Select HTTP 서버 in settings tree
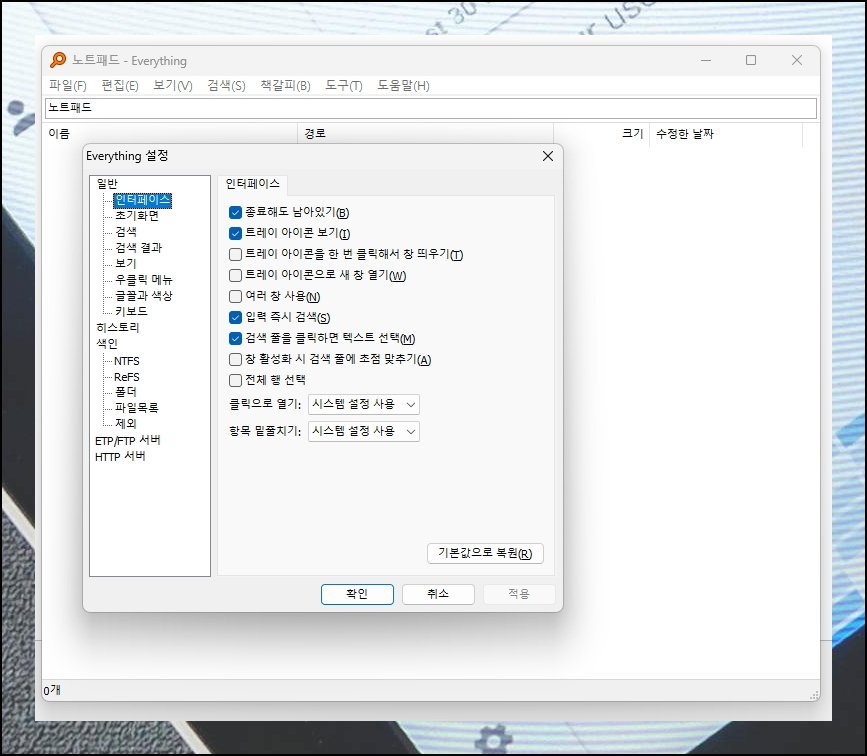The width and height of the screenshot is (867, 756). (120, 457)
